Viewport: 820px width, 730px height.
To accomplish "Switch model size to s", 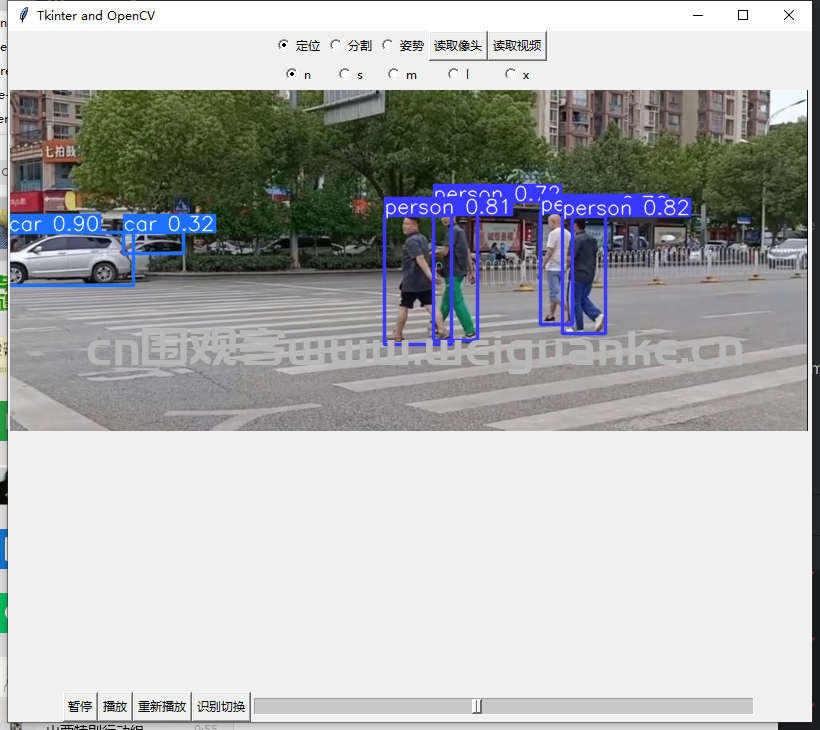I will (x=345, y=74).
